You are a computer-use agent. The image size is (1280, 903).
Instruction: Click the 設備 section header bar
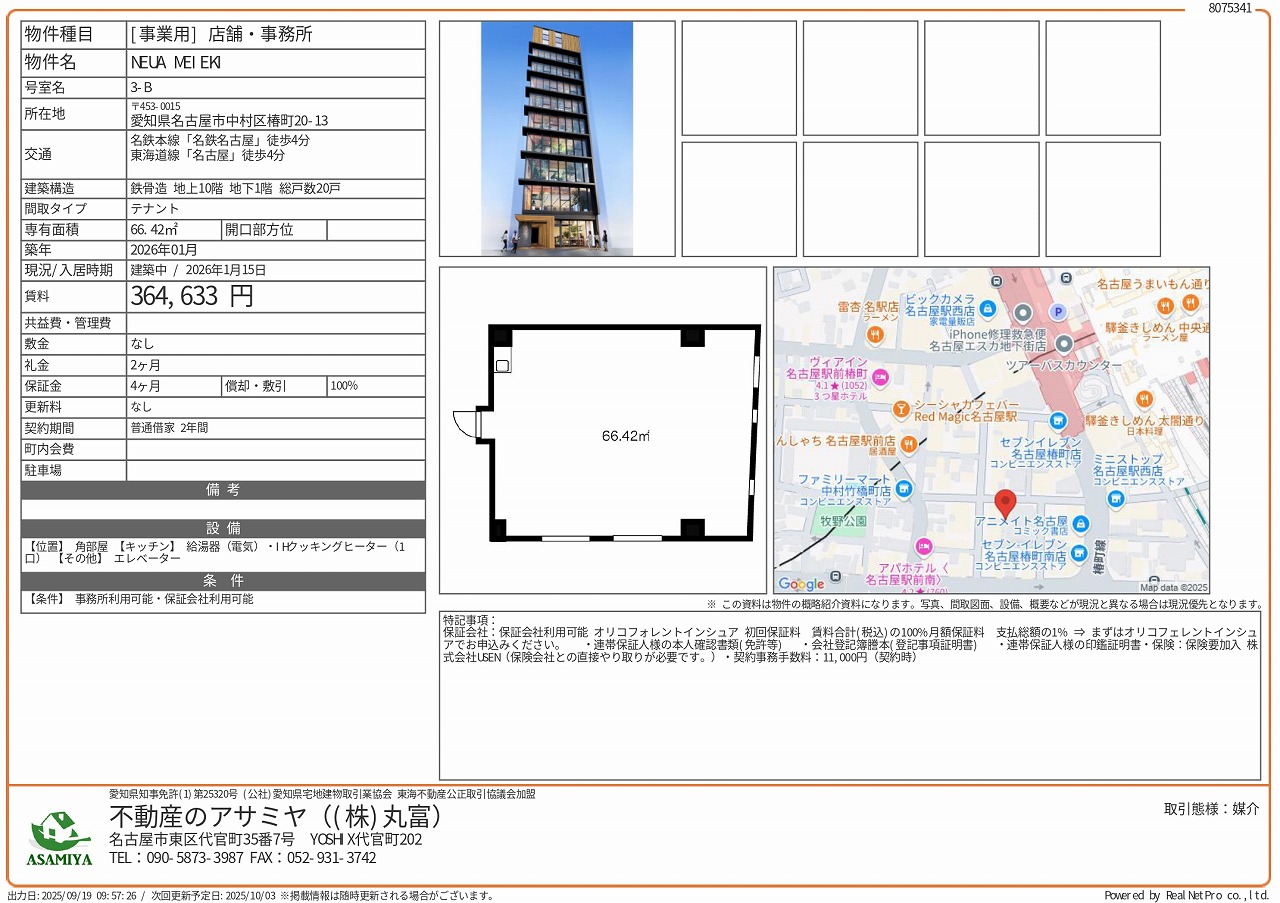click(x=223, y=528)
